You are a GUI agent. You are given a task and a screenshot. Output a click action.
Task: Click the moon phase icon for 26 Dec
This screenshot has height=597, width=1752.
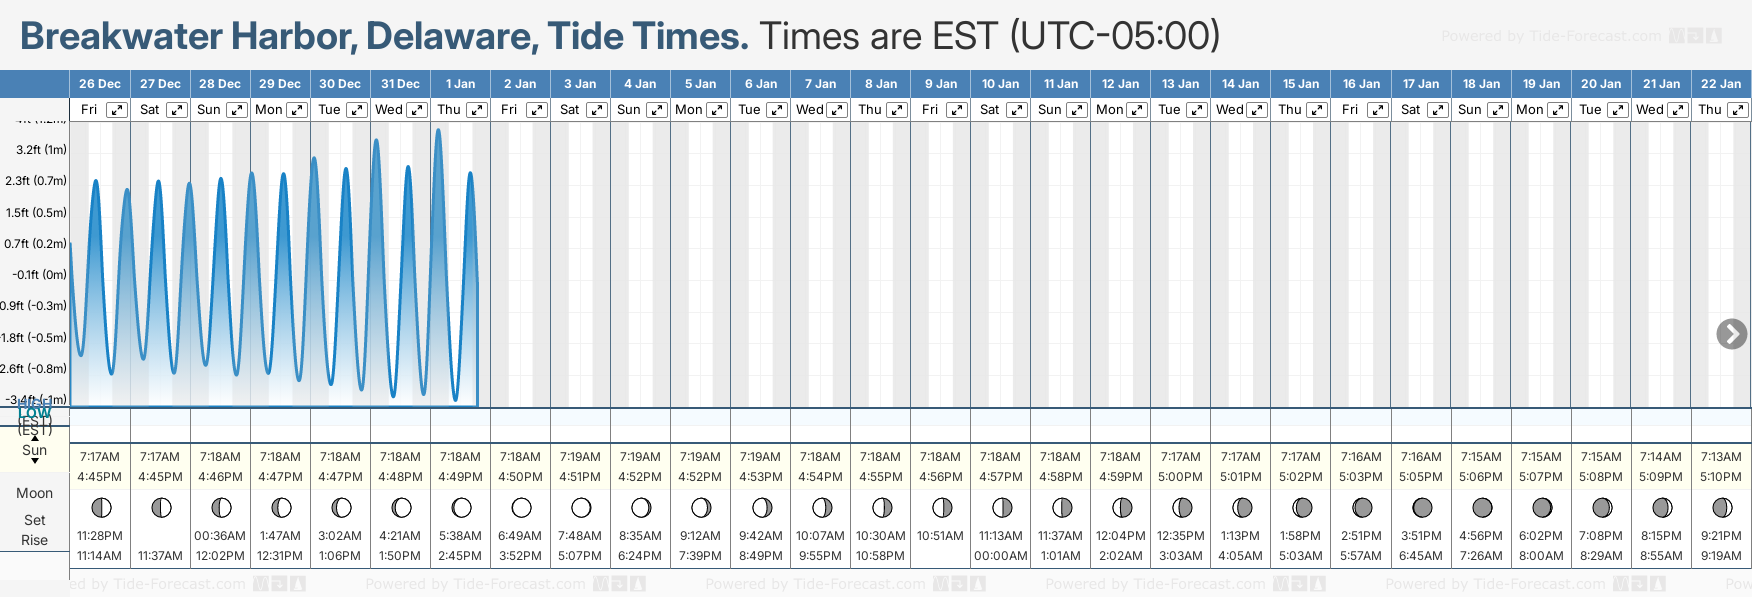click(x=101, y=508)
